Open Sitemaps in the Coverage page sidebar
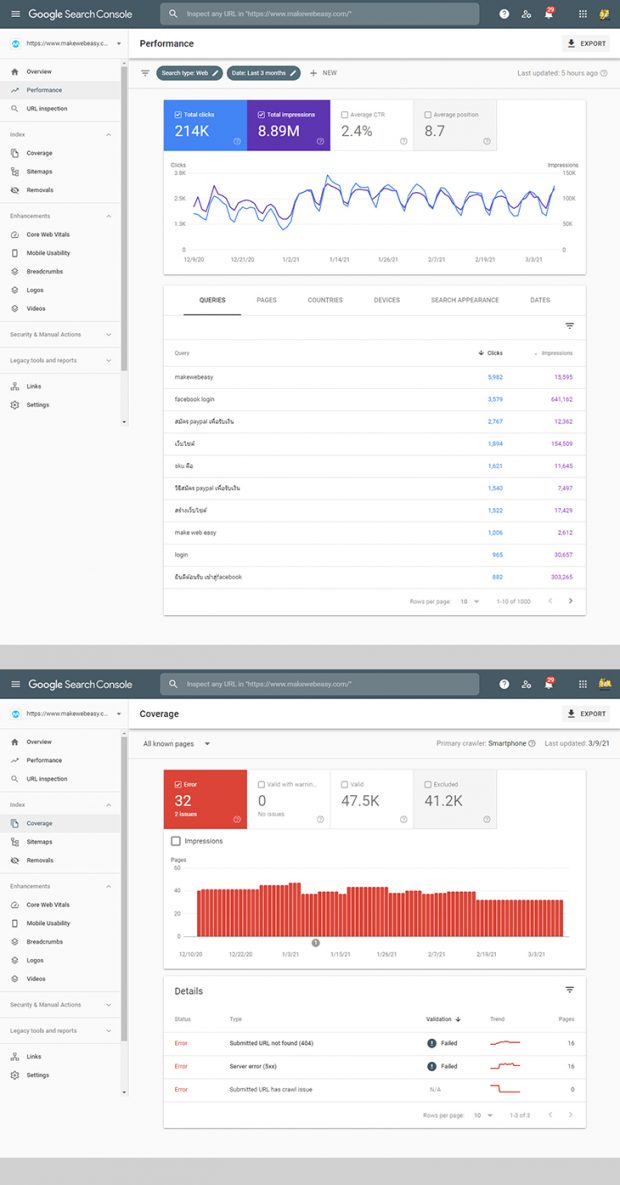 40,842
